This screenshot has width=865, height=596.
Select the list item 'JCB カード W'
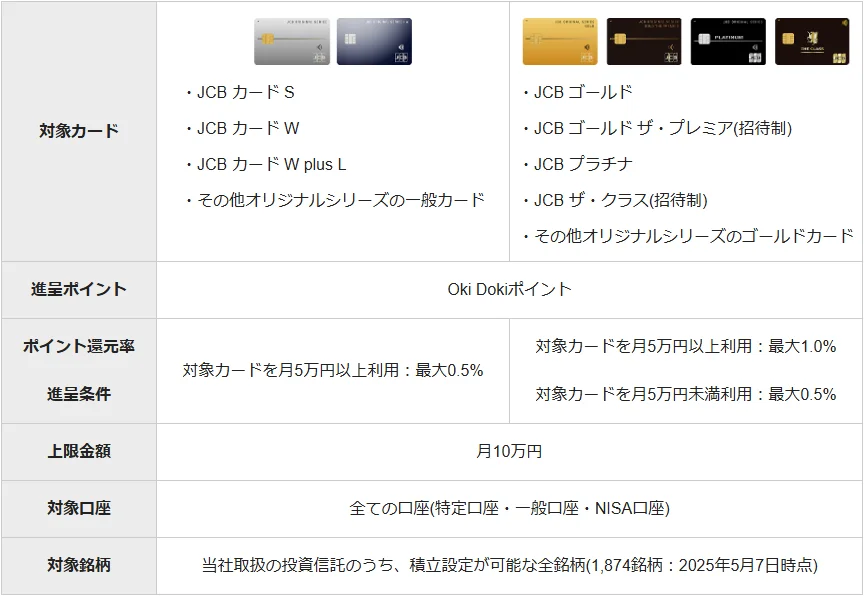click(x=243, y=128)
